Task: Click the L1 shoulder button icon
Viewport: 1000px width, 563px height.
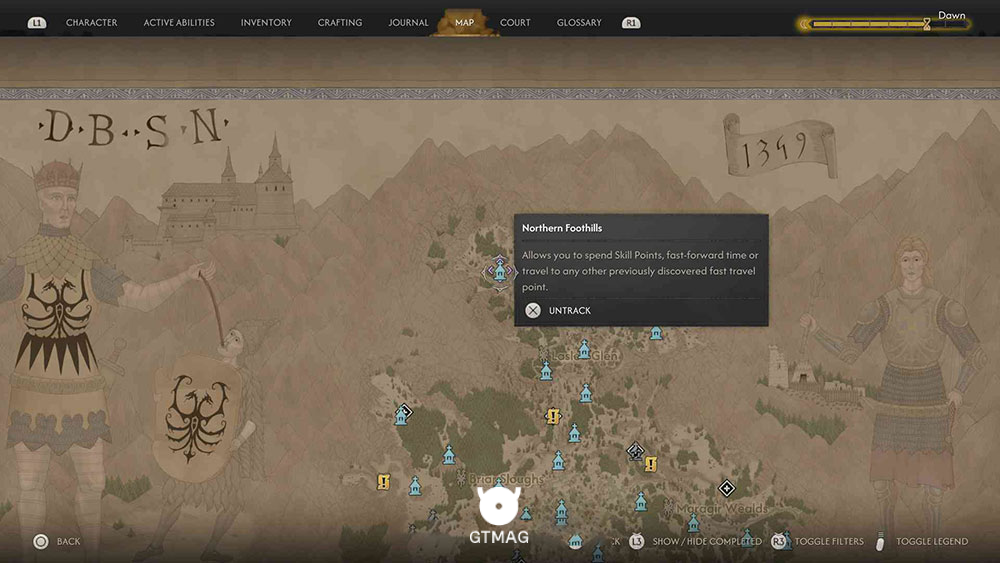Action: coord(37,23)
